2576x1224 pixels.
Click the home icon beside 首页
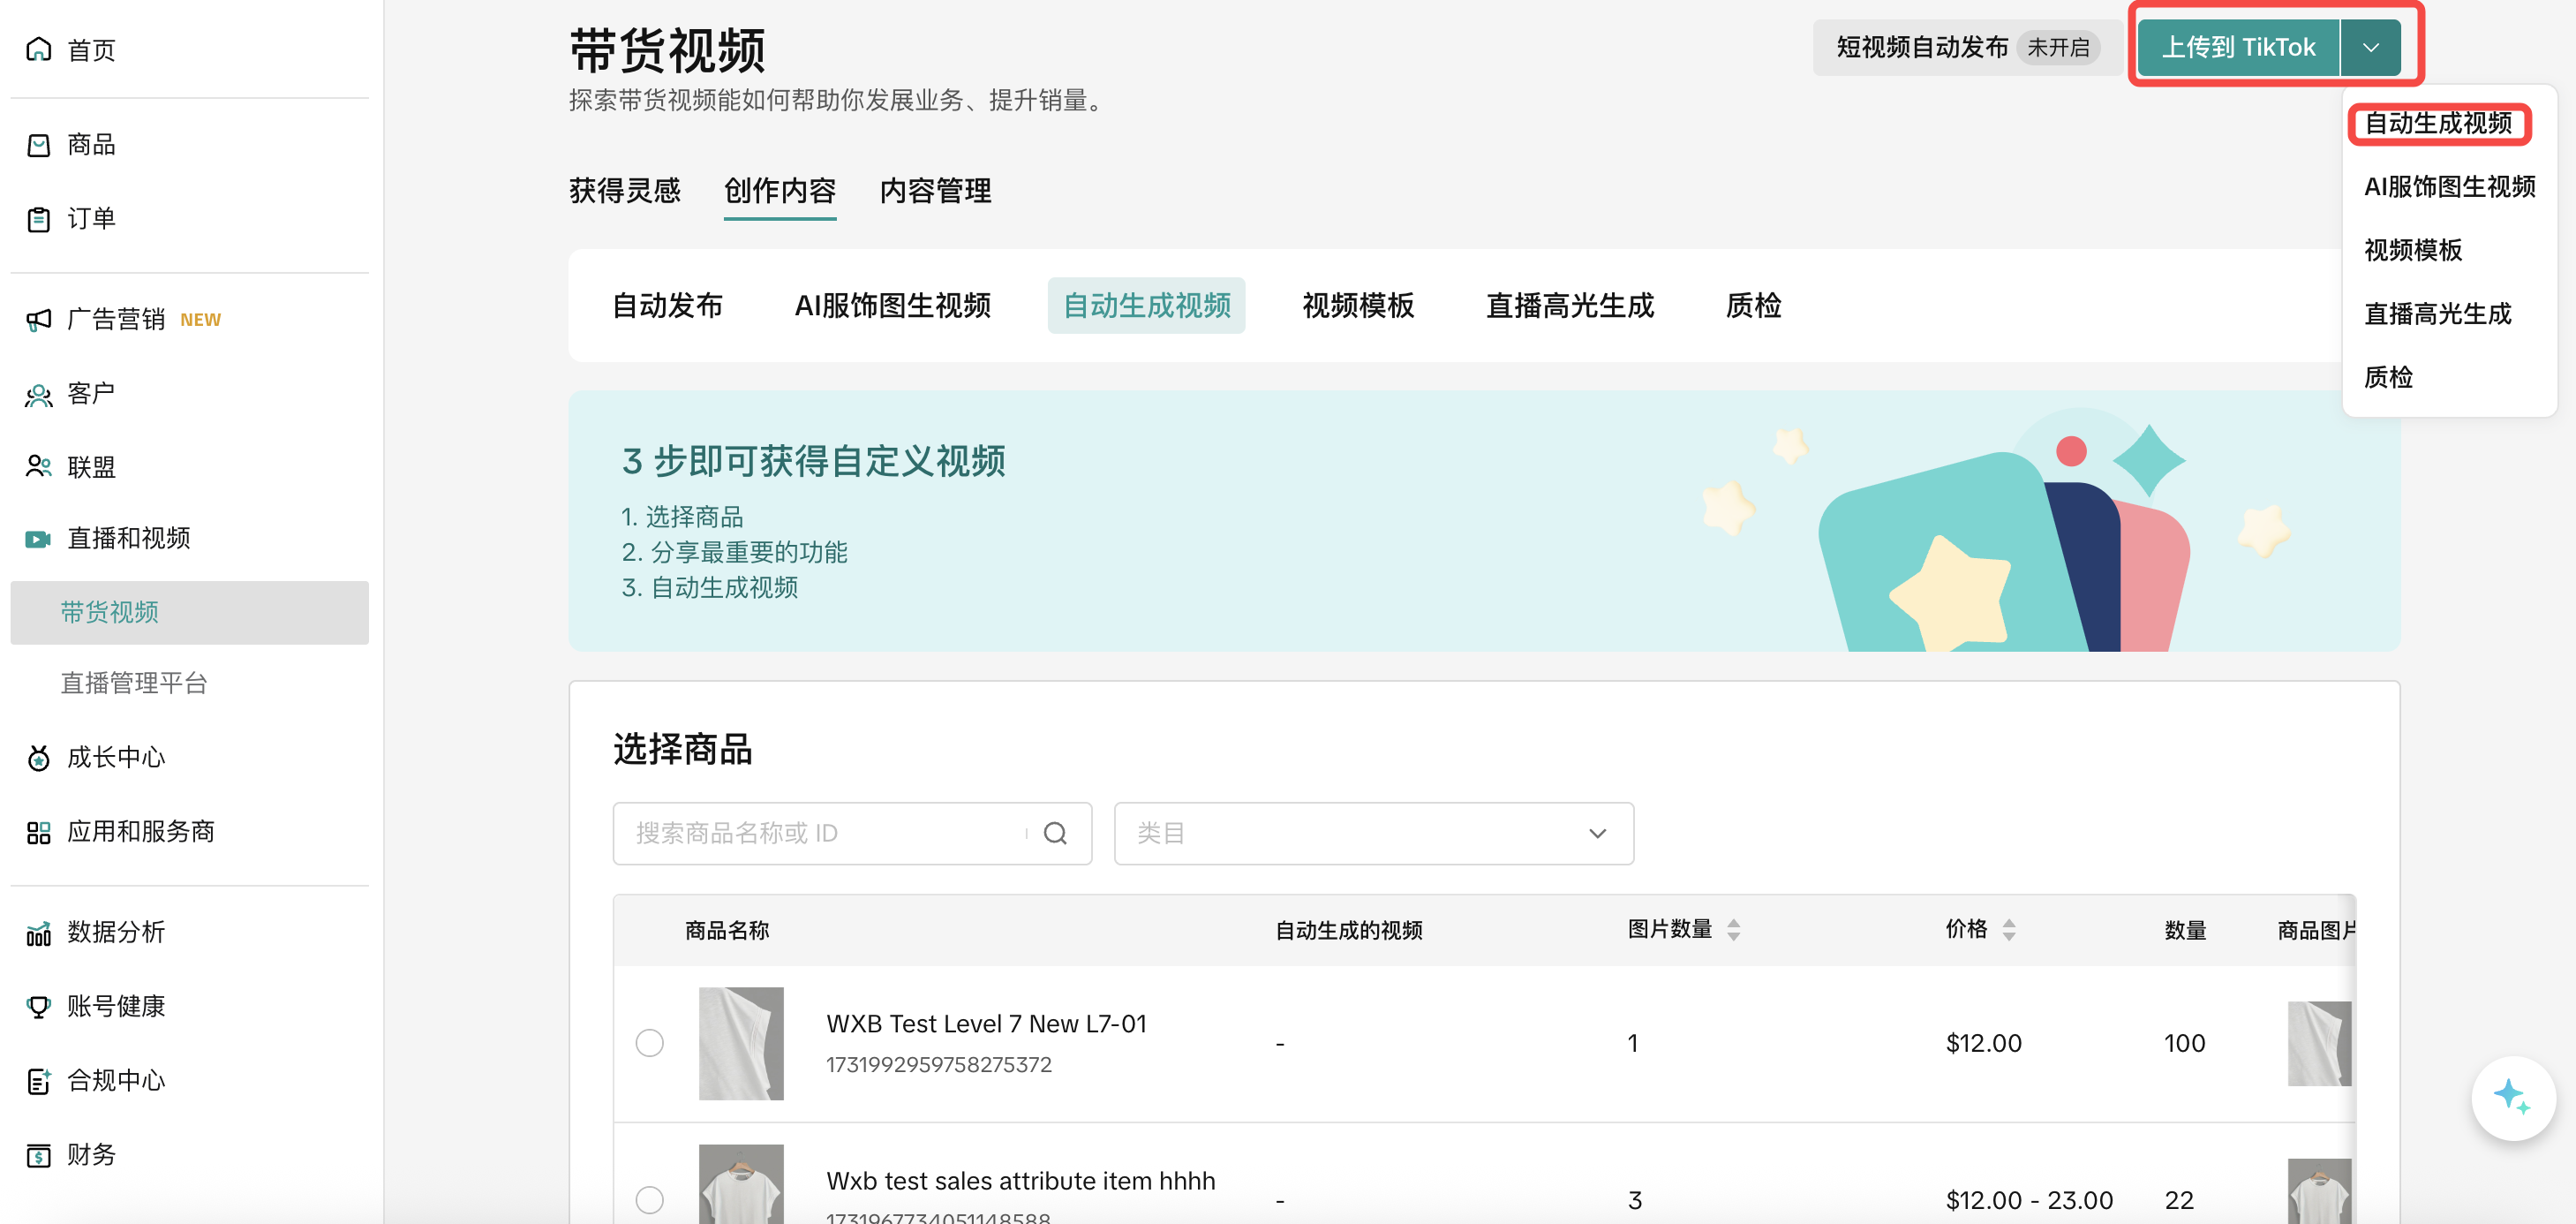pos(38,49)
